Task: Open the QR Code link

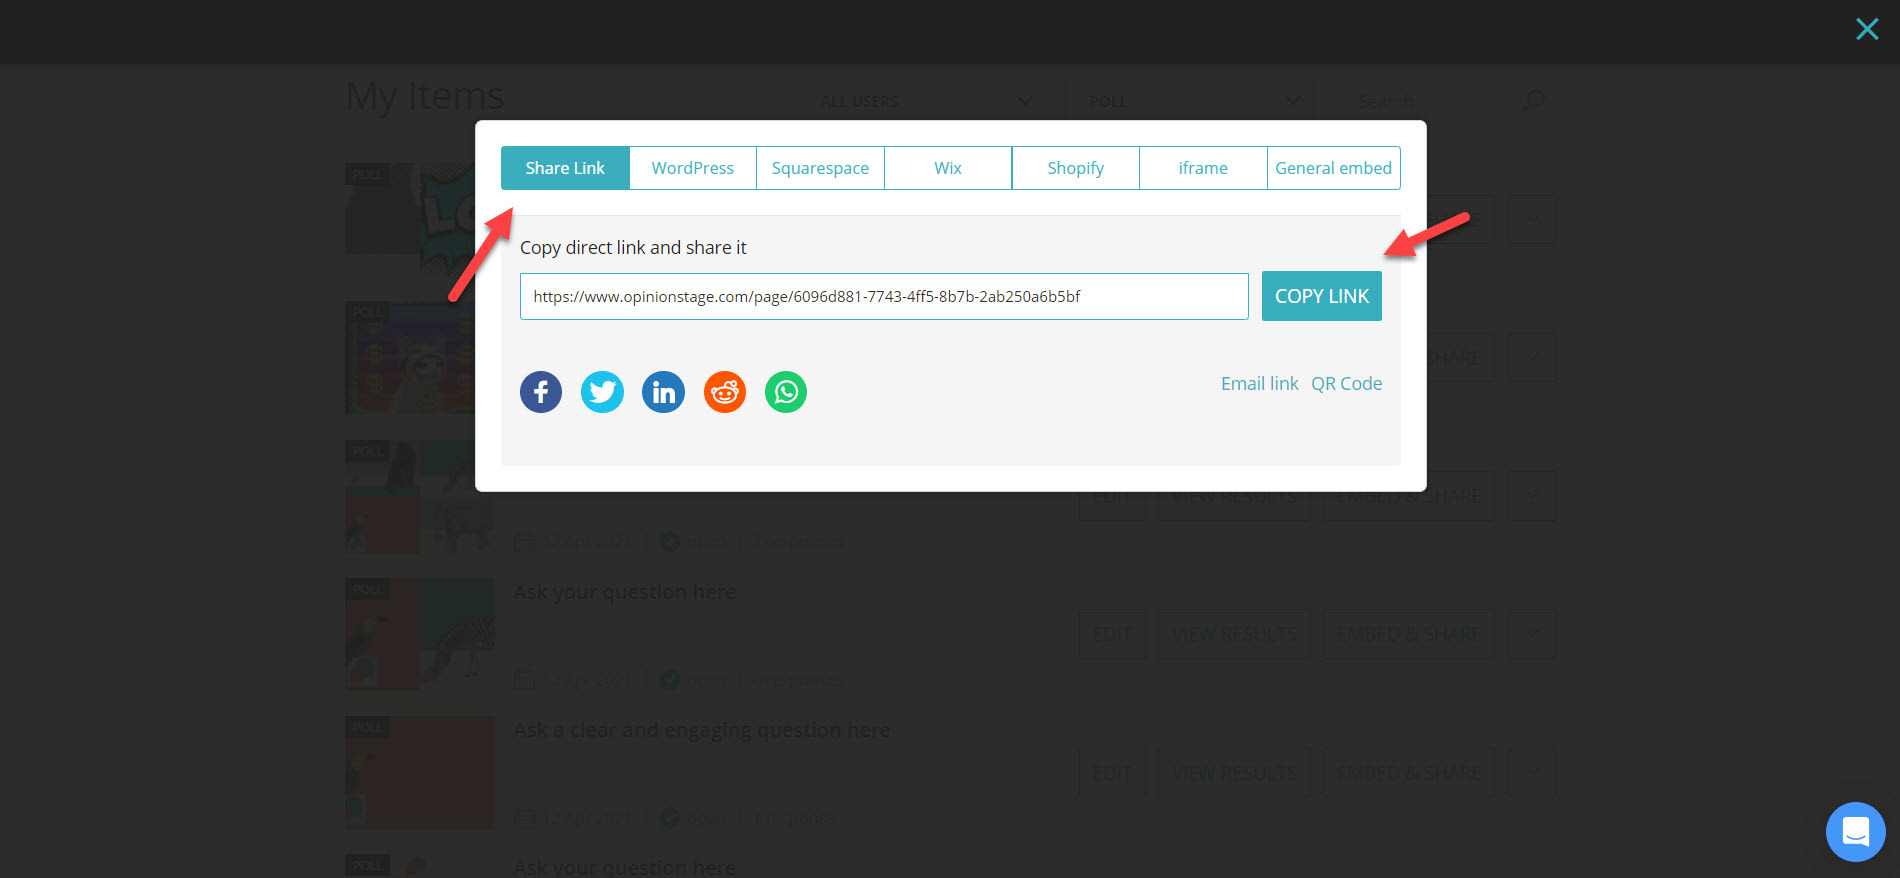Action: pos(1346,384)
